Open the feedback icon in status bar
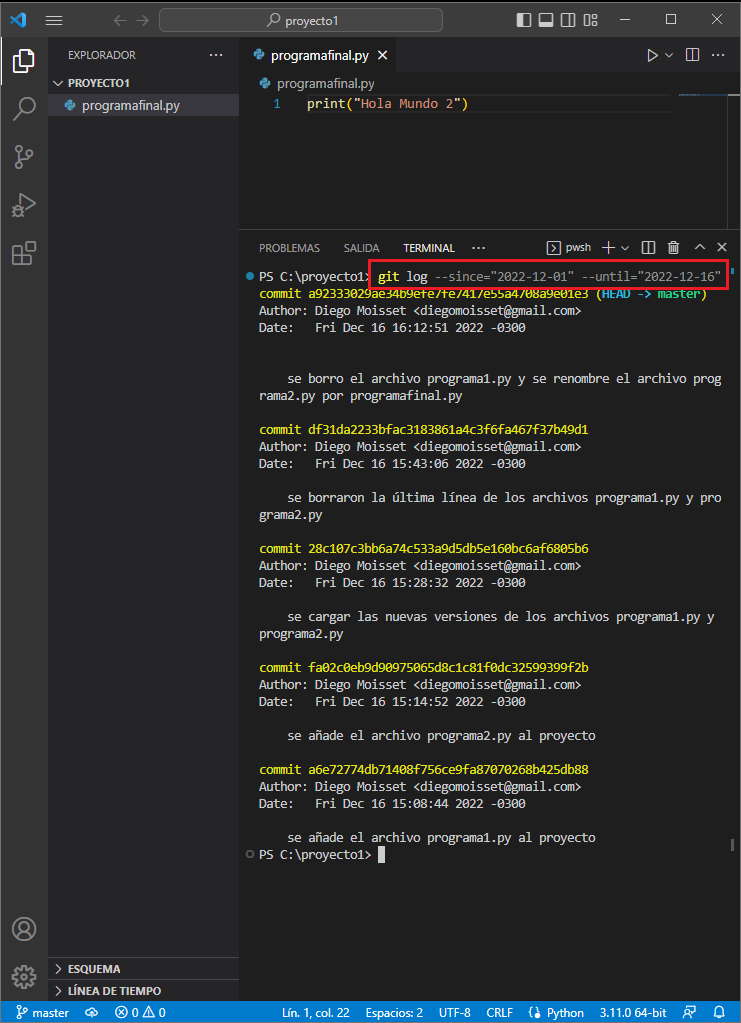The height and width of the screenshot is (1023, 741). 689,1013
